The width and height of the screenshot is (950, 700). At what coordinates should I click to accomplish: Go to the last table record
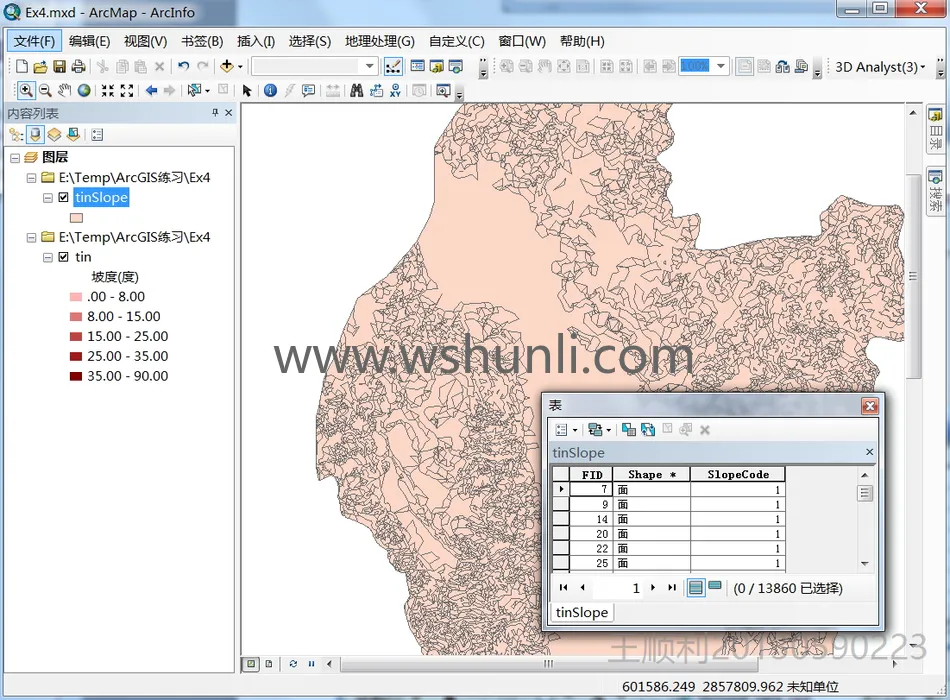672,588
